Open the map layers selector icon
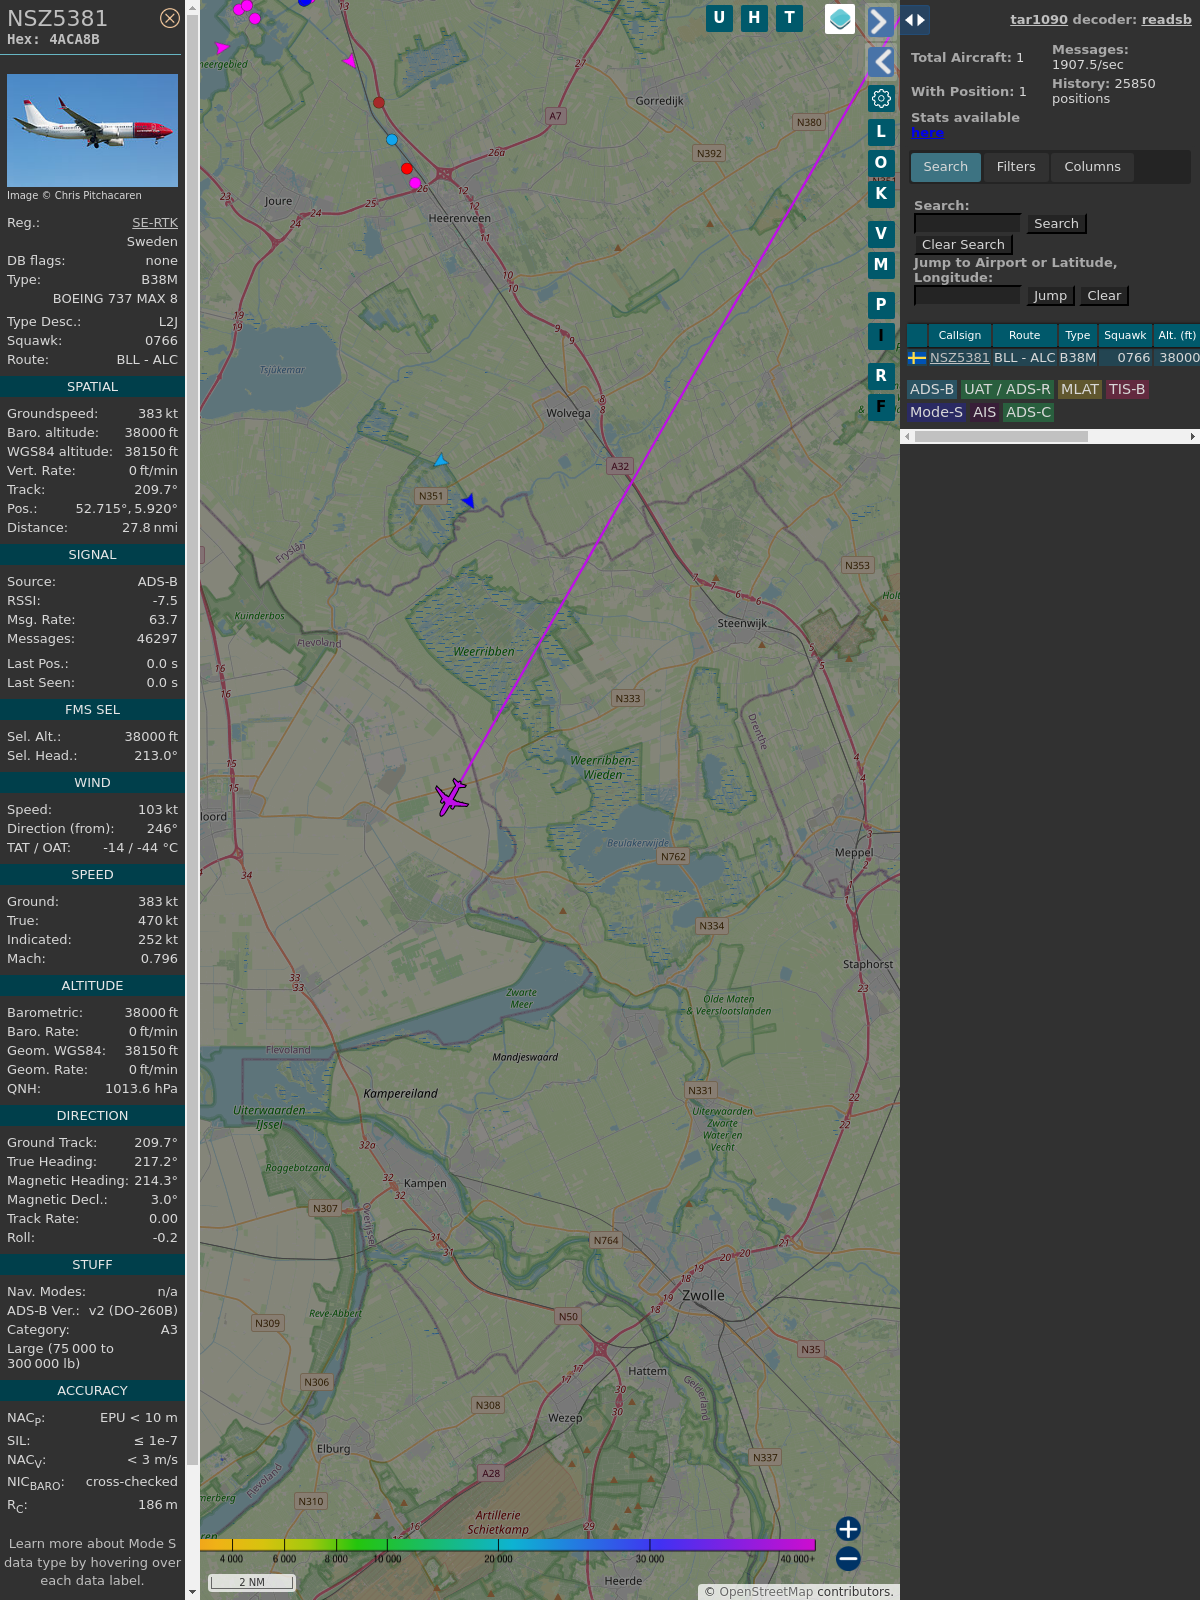The width and height of the screenshot is (1200, 1600). click(840, 19)
